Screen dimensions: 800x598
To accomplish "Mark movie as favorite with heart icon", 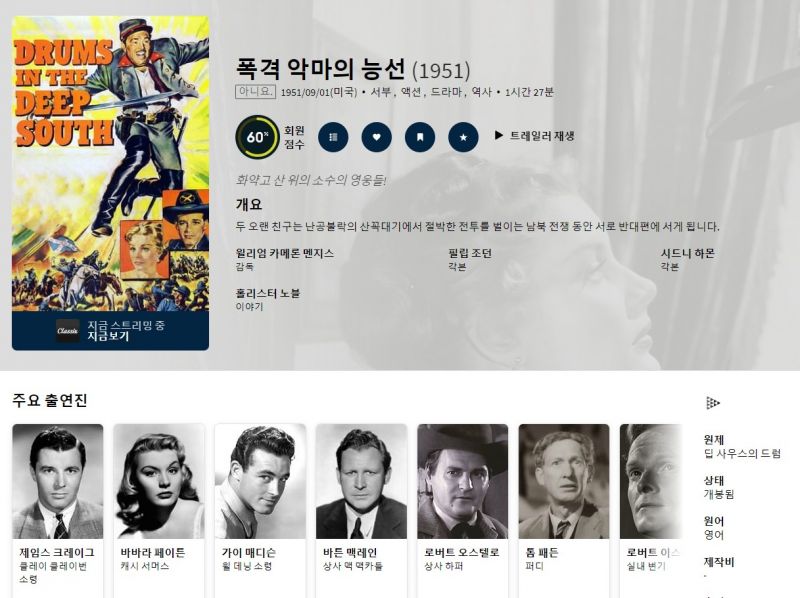I will 377,137.
